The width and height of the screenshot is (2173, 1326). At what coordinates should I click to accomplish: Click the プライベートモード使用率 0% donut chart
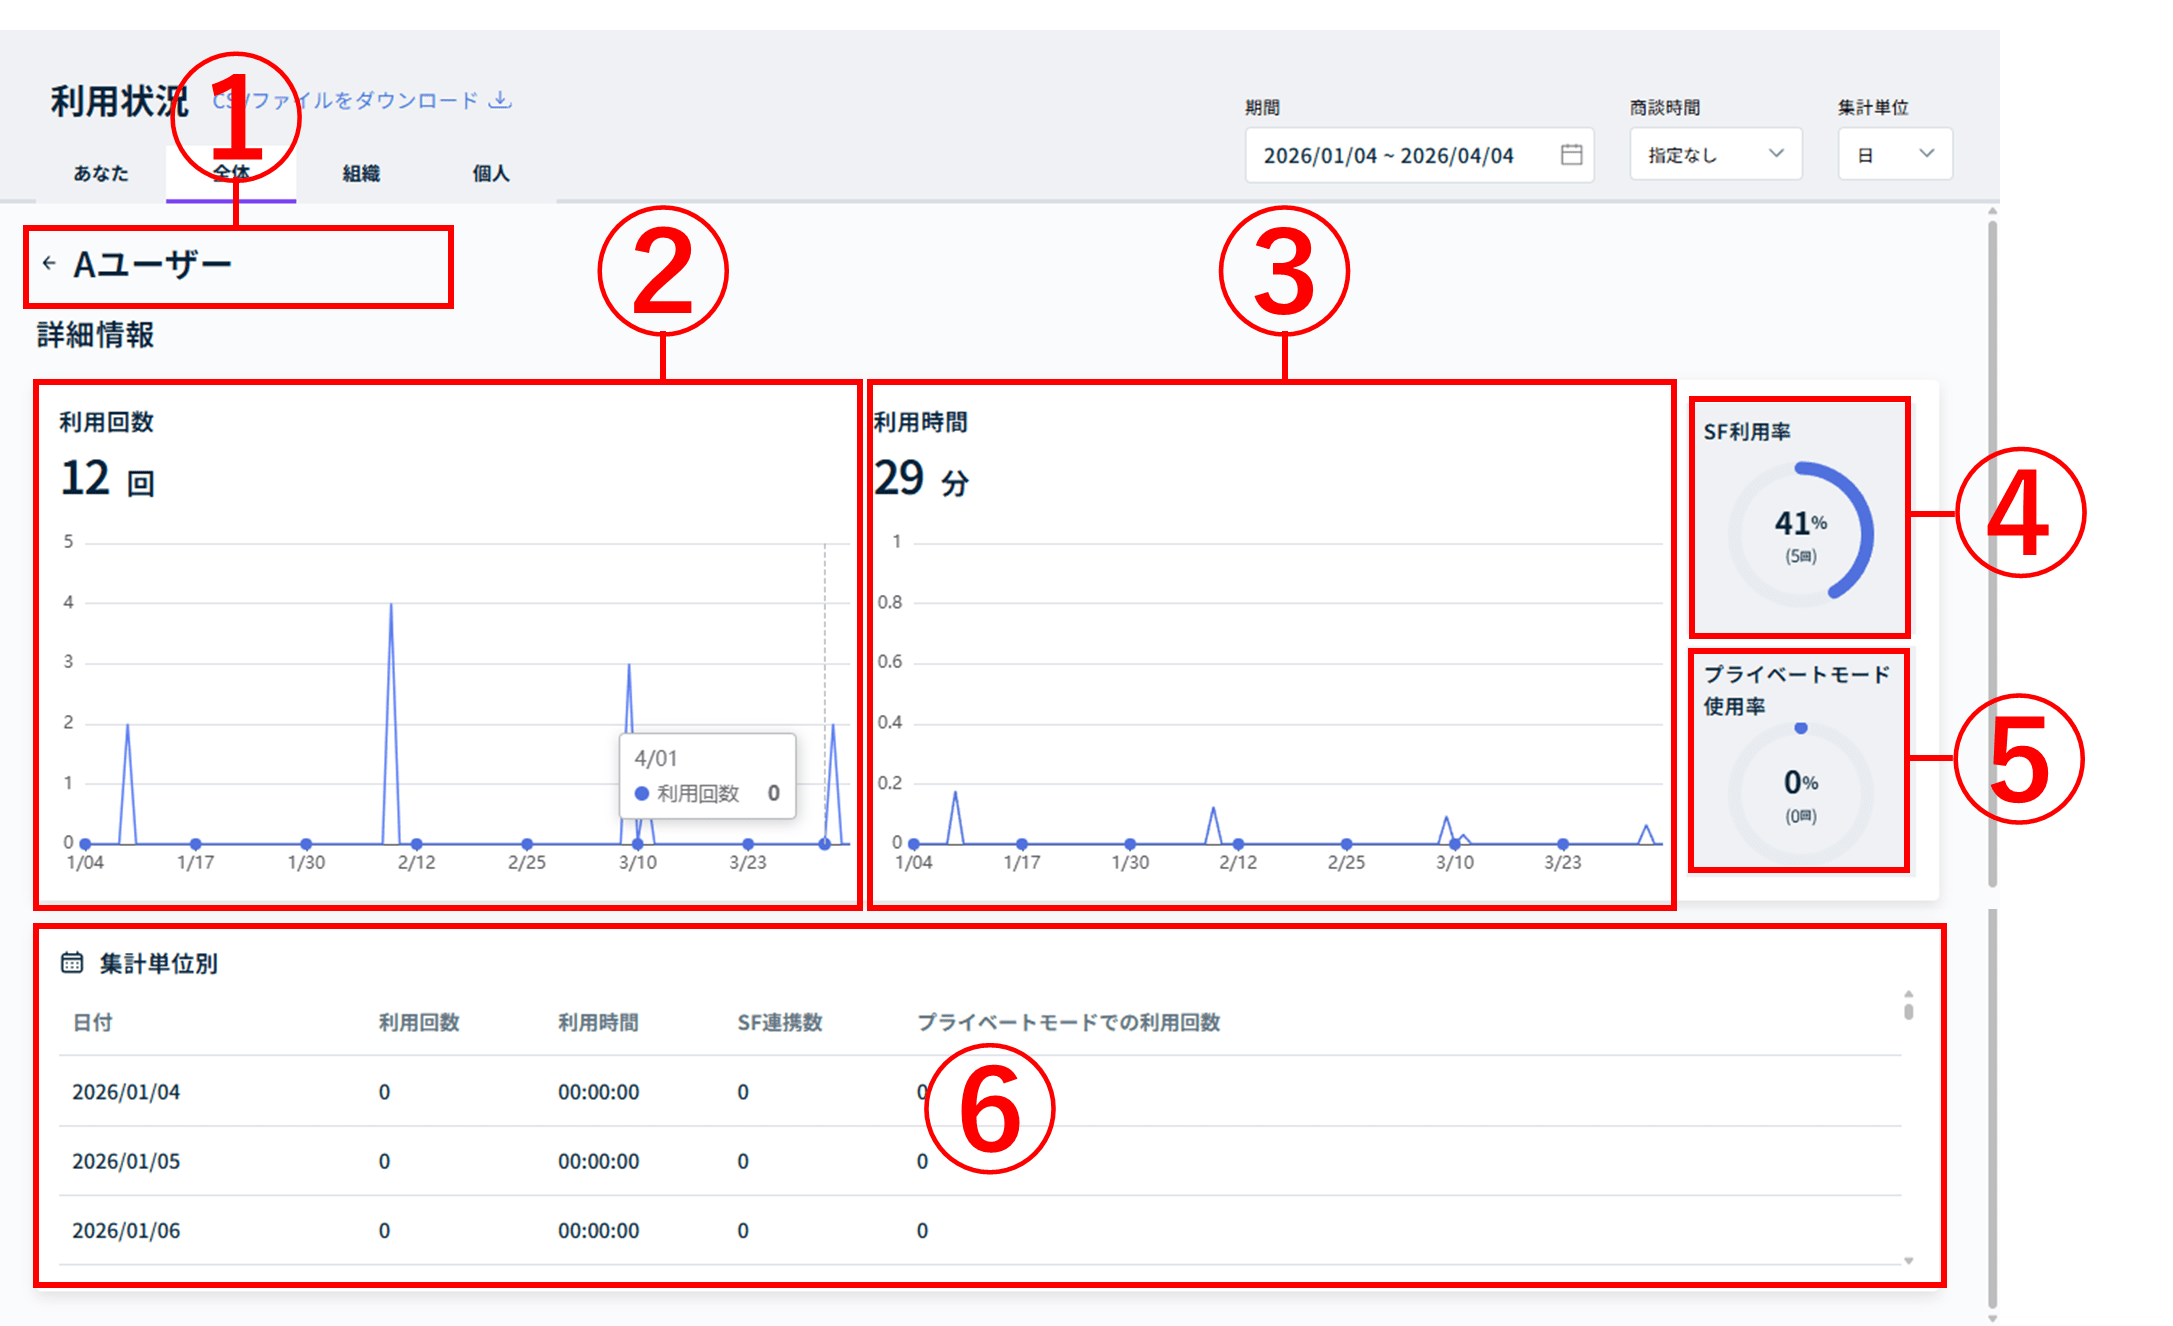[1800, 793]
